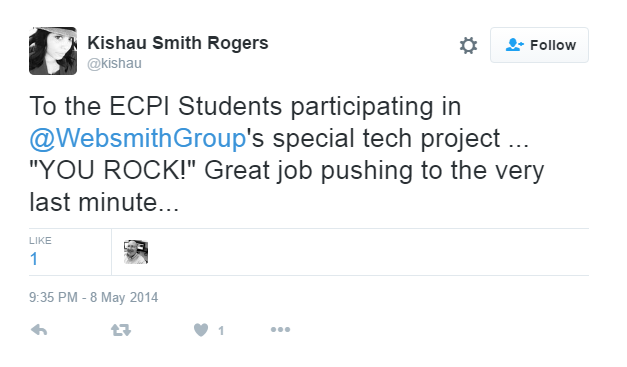The width and height of the screenshot is (627, 367).
Task: Open the 9:35 PM timestamp permalink
Action: 93,297
